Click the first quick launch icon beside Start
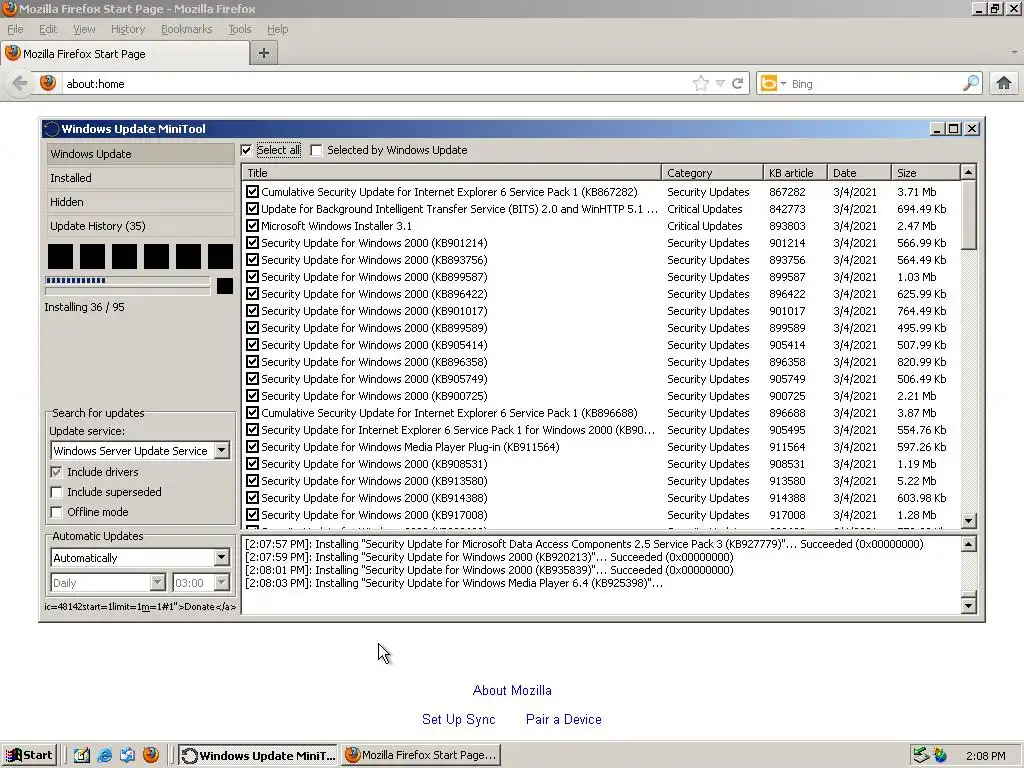This screenshot has width=1024, height=768. click(x=82, y=755)
